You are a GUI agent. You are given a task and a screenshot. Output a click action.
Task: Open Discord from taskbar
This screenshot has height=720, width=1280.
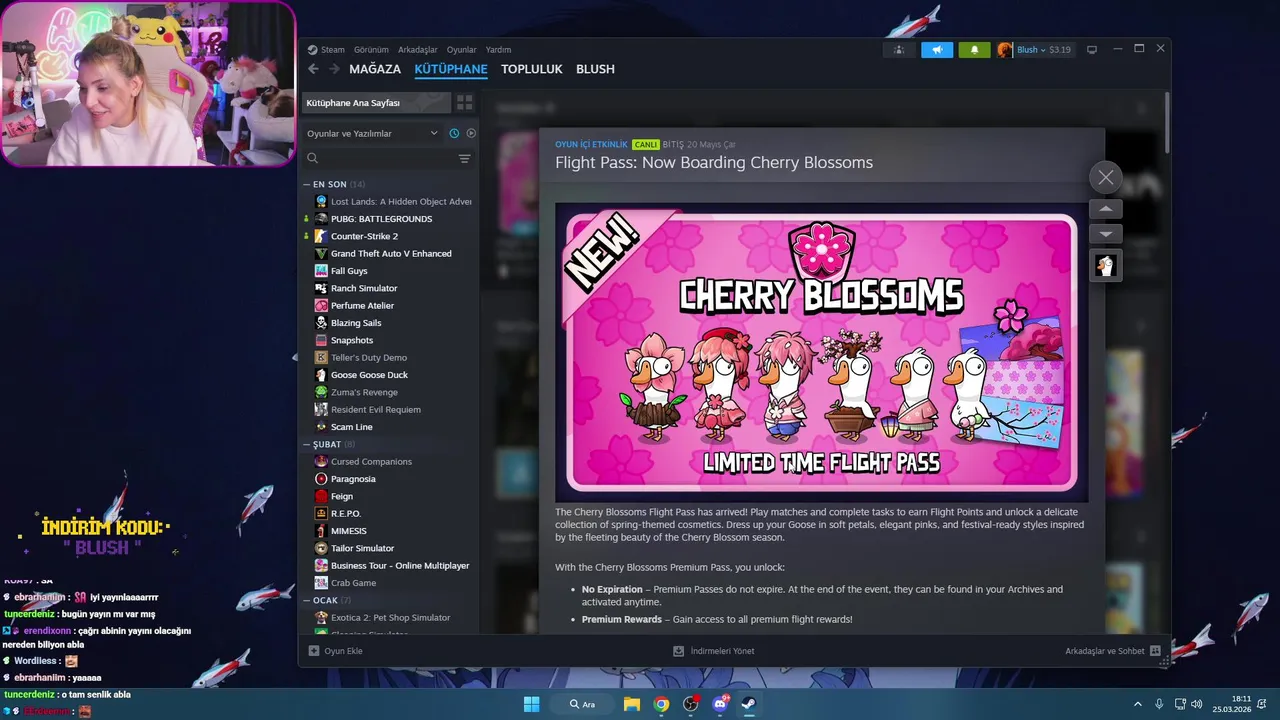pyautogui.click(x=720, y=704)
